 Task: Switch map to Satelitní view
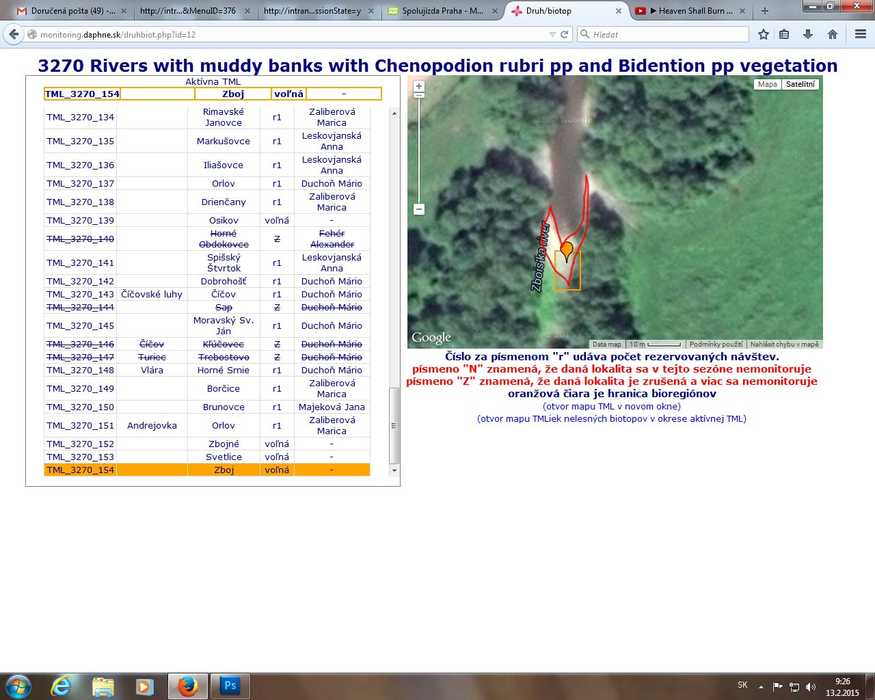(x=800, y=84)
